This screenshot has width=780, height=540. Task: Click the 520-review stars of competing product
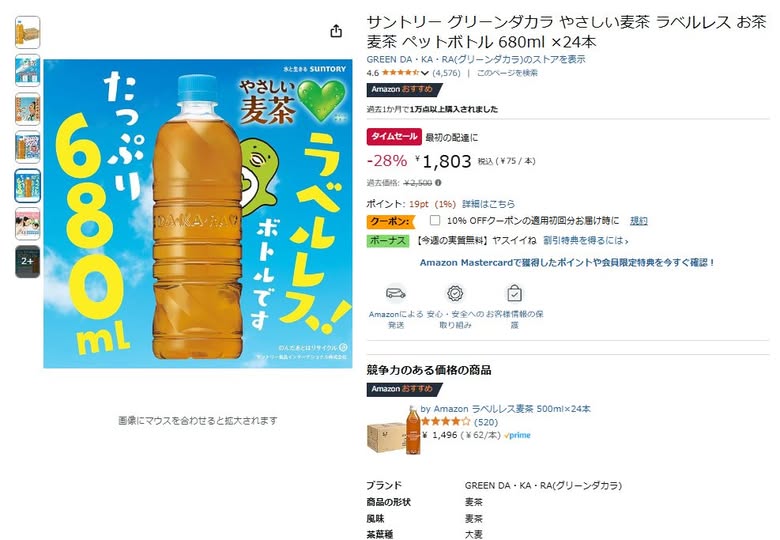(445, 422)
